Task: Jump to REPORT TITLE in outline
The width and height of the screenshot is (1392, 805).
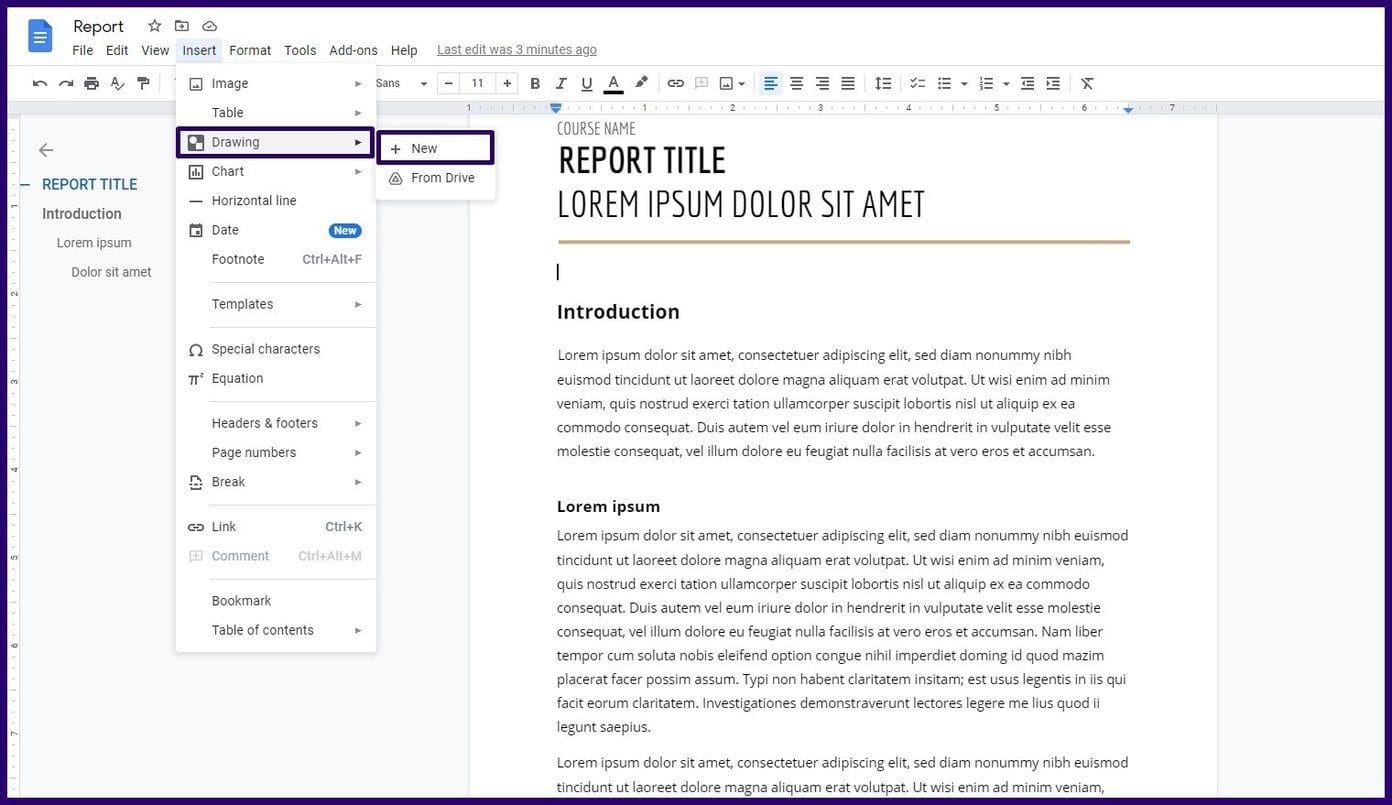Action: (90, 184)
